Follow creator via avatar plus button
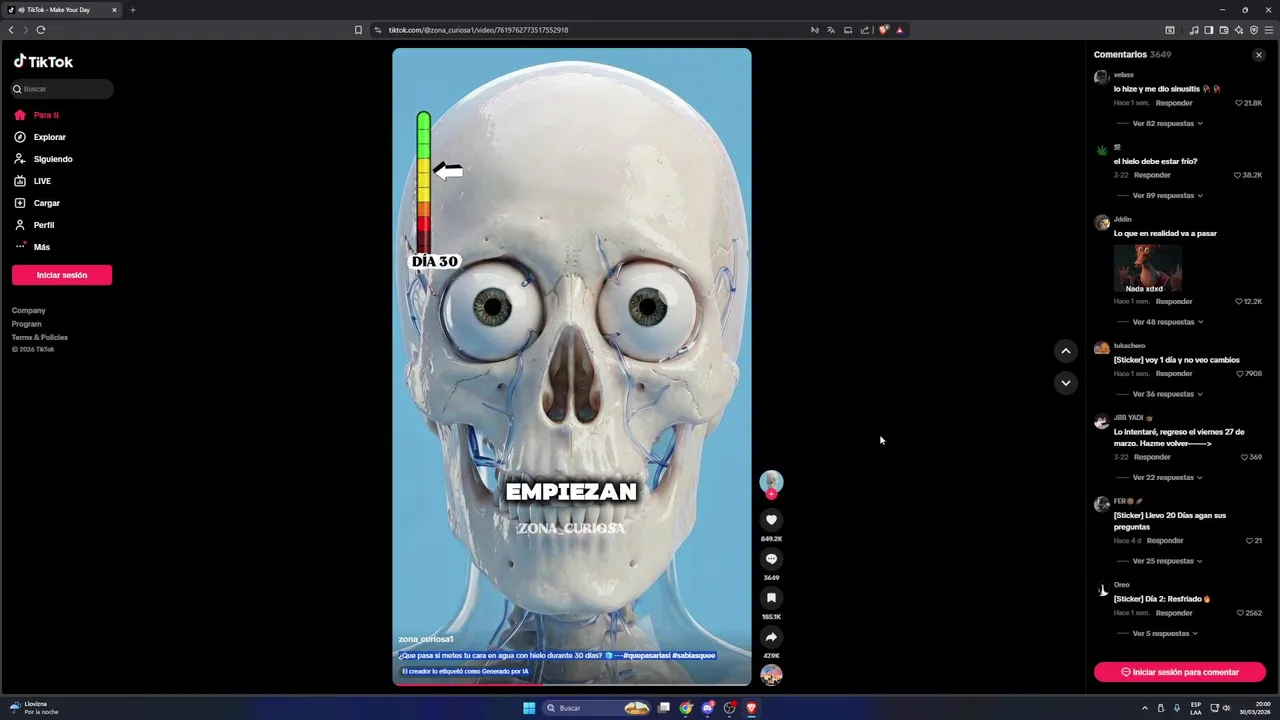 (x=771, y=494)
